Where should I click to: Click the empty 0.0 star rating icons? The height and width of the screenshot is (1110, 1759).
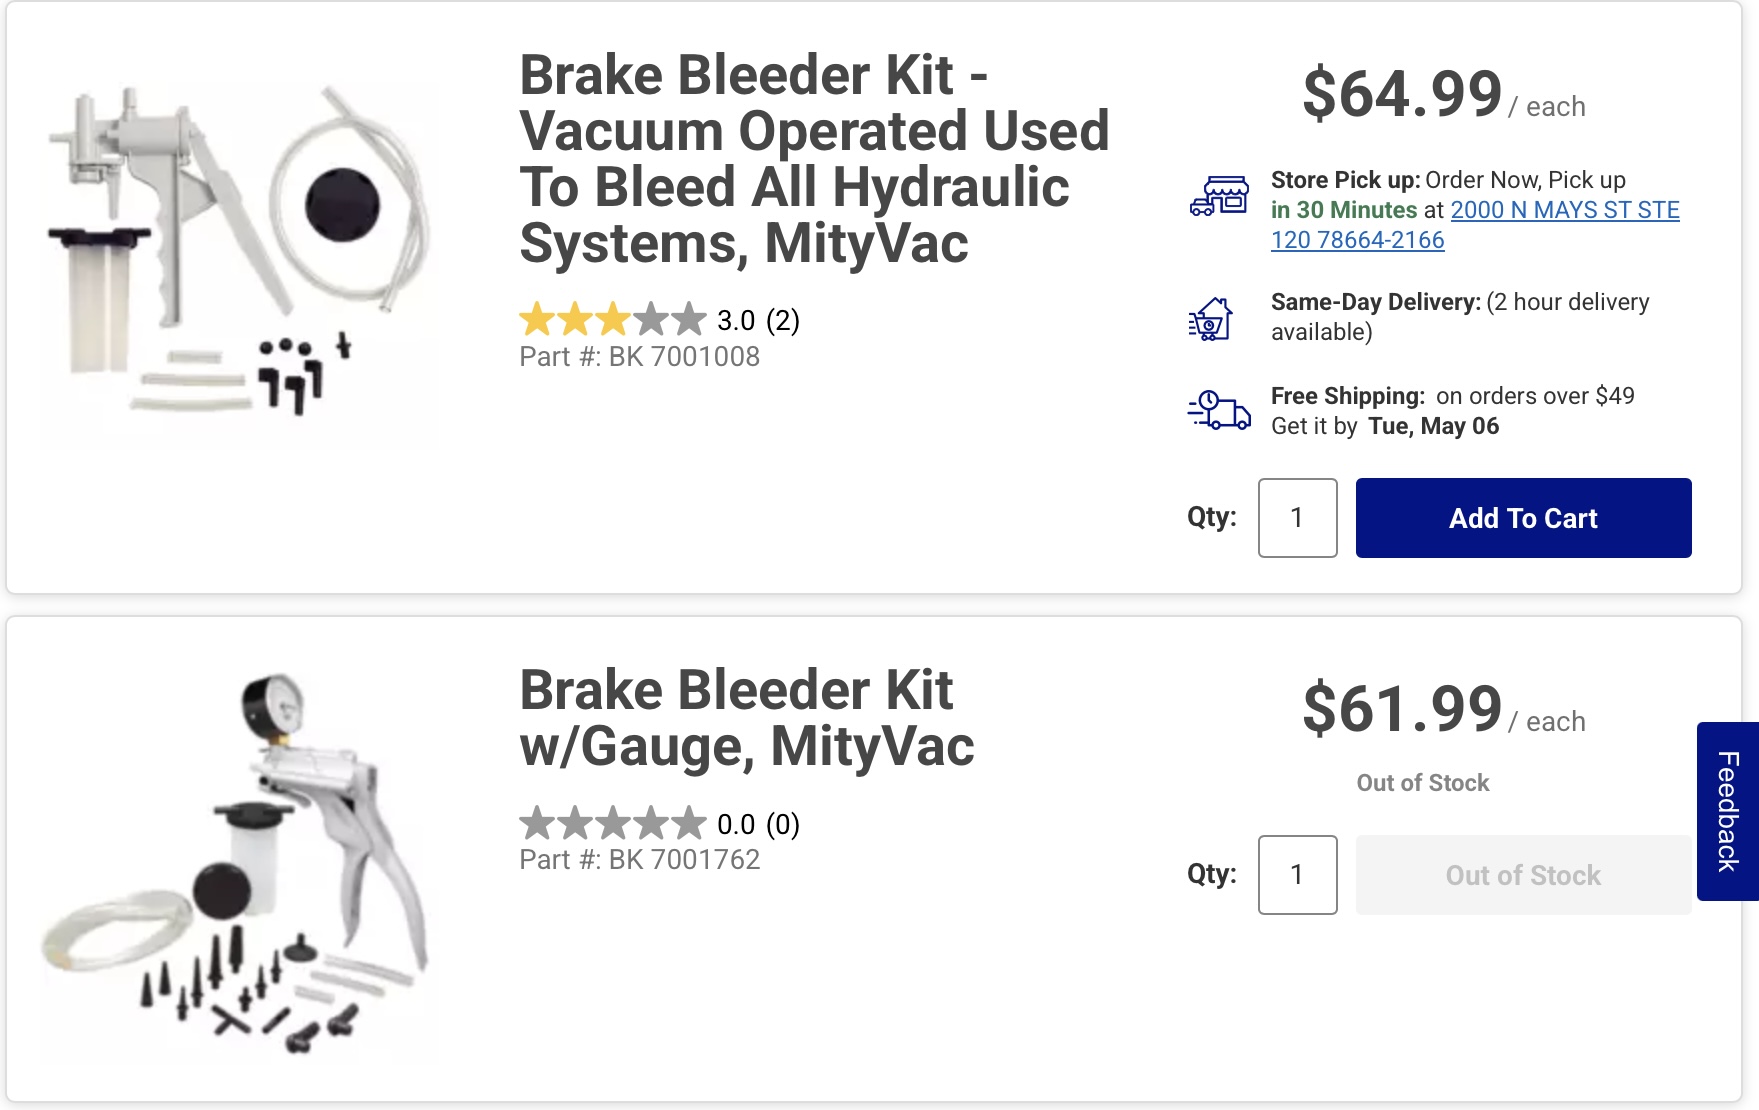tap(612, 824)
